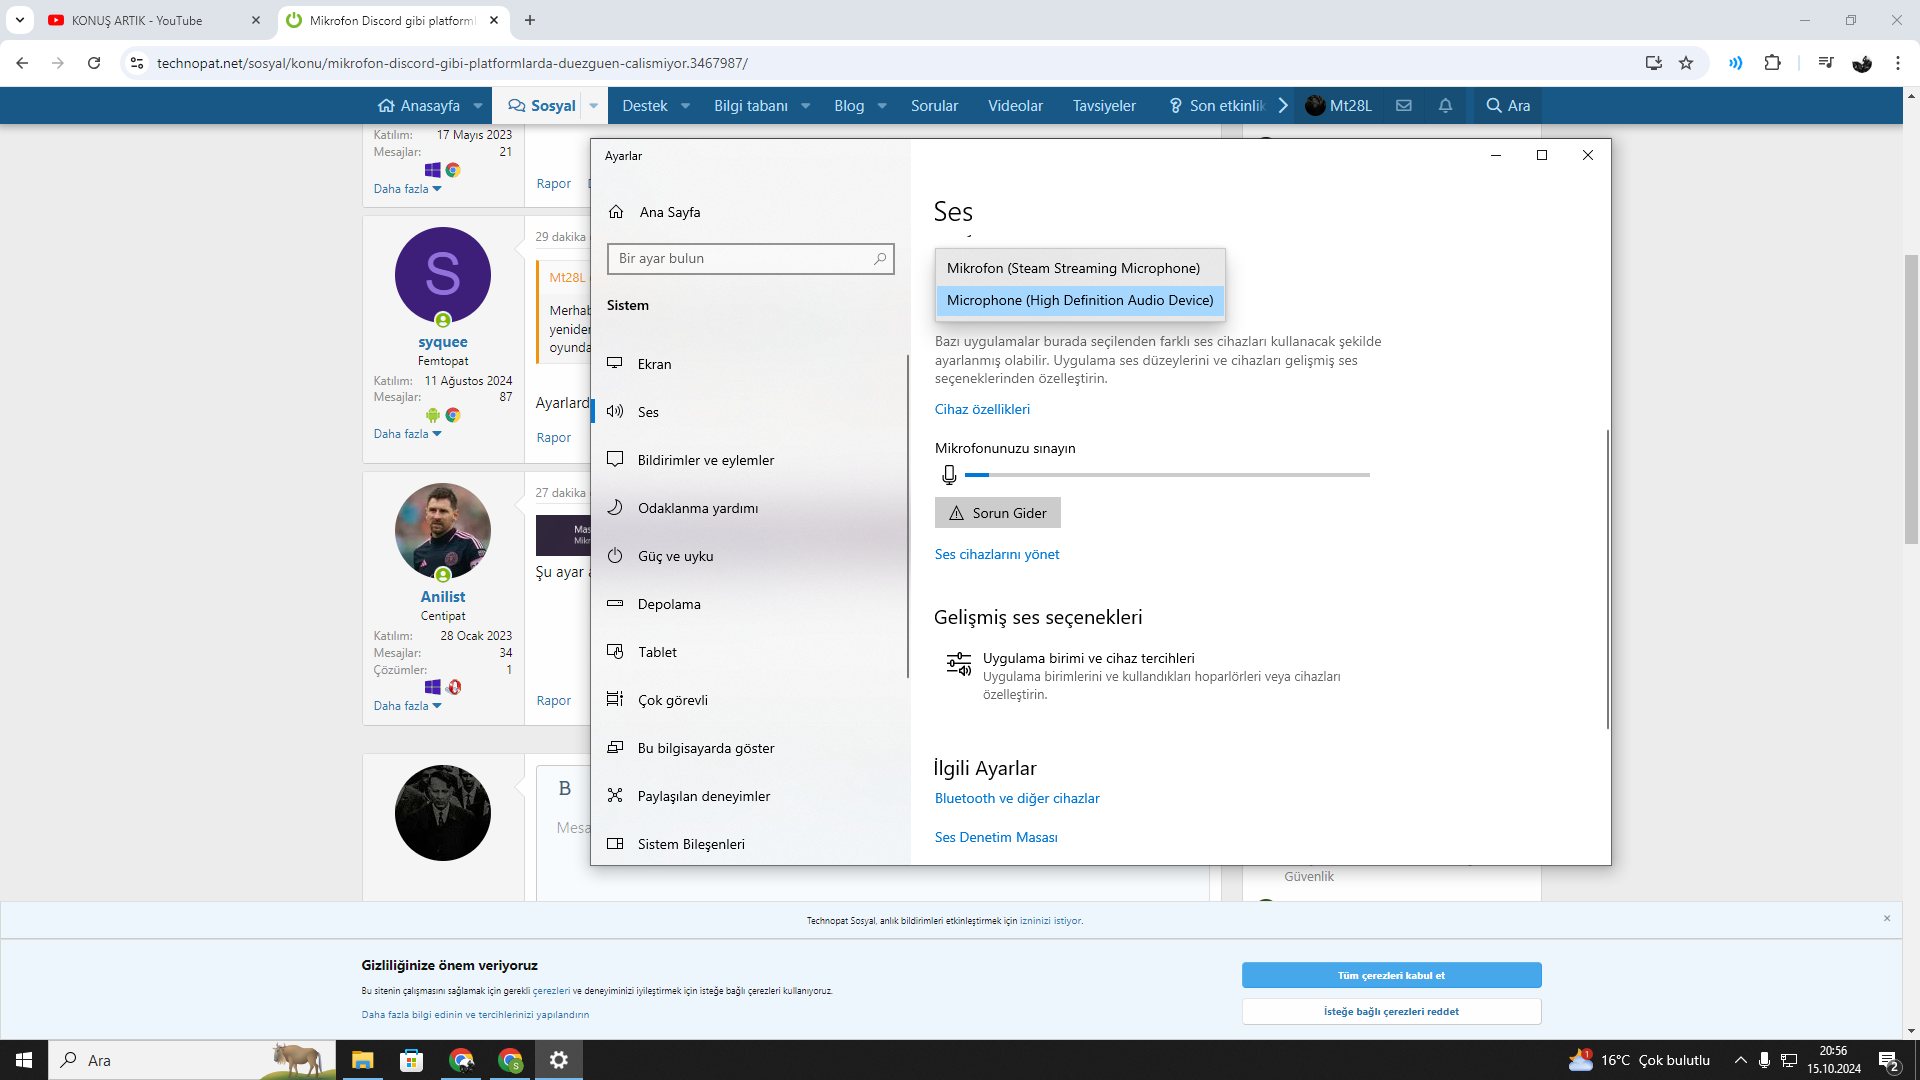Choose Microphone (High Definition Audio Device)

(1079, 300)
